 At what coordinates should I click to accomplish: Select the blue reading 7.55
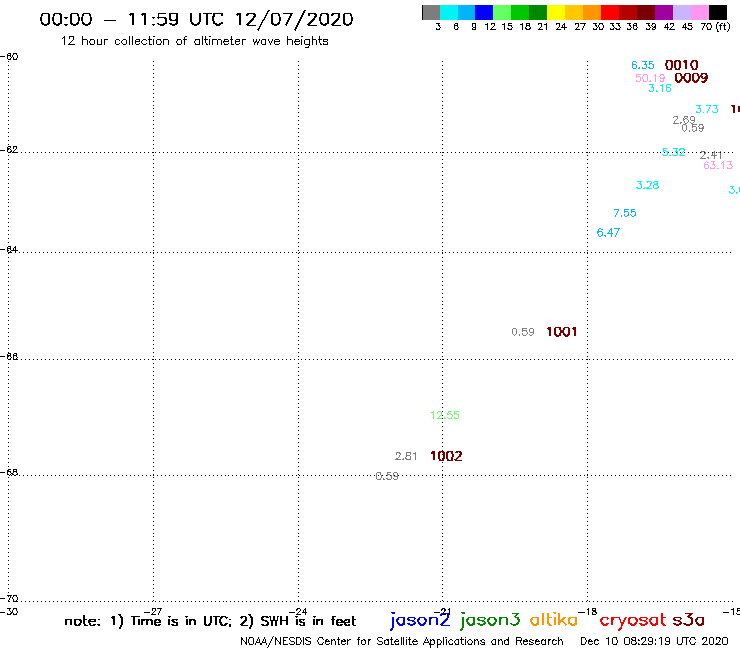[x=625, y=213]
